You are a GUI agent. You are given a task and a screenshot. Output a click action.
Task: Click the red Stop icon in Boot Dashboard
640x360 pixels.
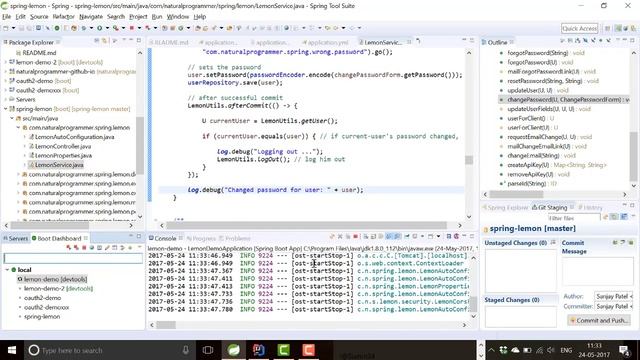click(84, 247)
